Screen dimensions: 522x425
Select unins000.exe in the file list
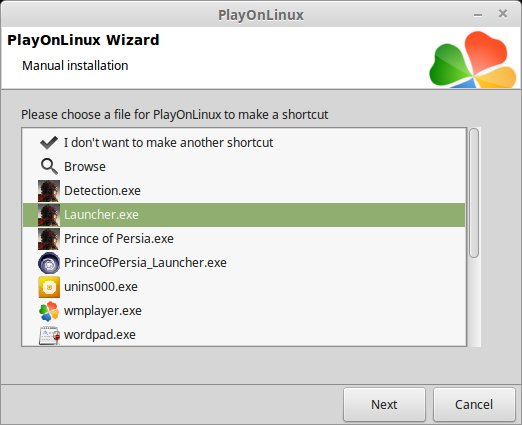pyautogui.click(x=244, y=287)
